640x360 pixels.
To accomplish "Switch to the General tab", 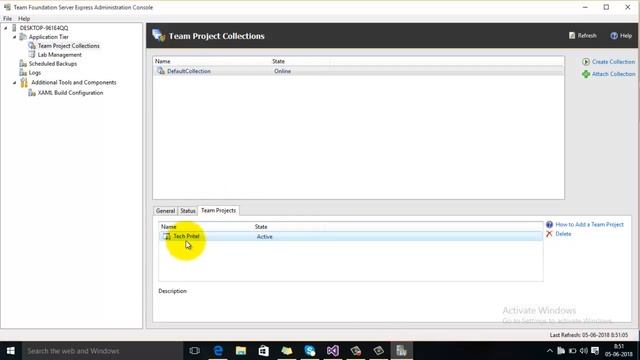I will [x=165, y=211].
